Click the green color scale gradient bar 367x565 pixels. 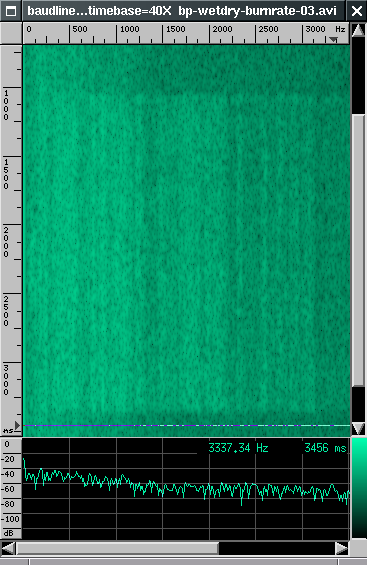[358, 488]
